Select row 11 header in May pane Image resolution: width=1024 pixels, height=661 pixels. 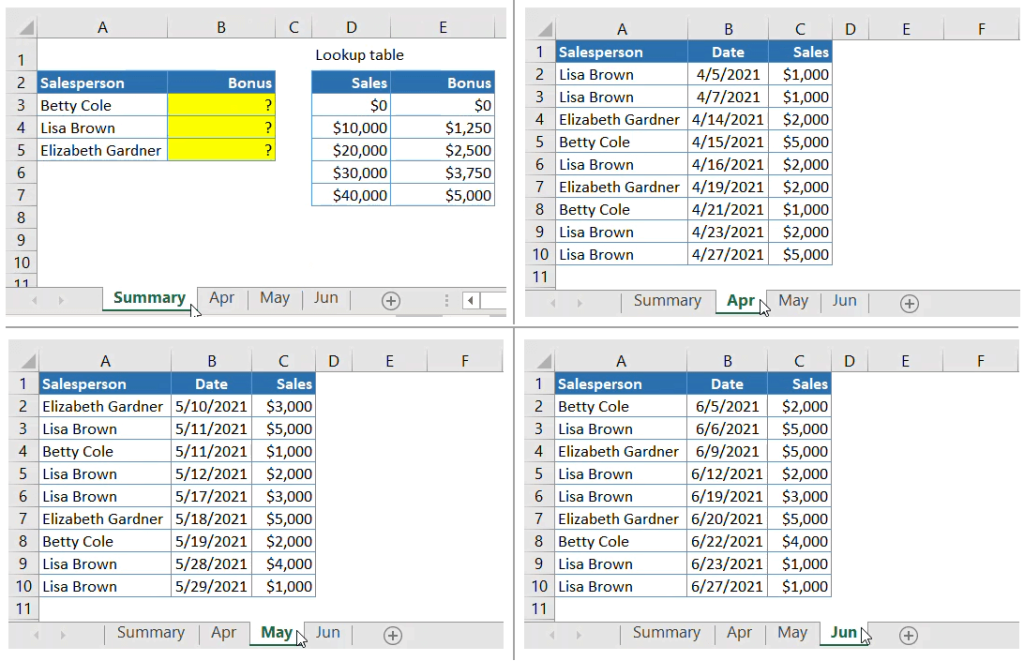coord(24,609)
